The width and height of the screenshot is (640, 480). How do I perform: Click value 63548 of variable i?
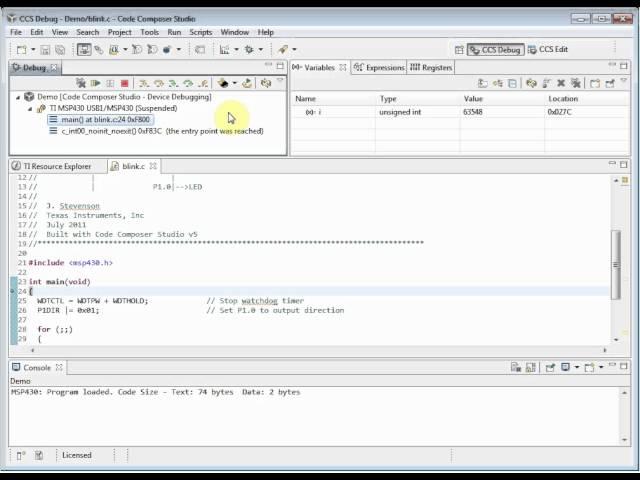coord(473,112)
